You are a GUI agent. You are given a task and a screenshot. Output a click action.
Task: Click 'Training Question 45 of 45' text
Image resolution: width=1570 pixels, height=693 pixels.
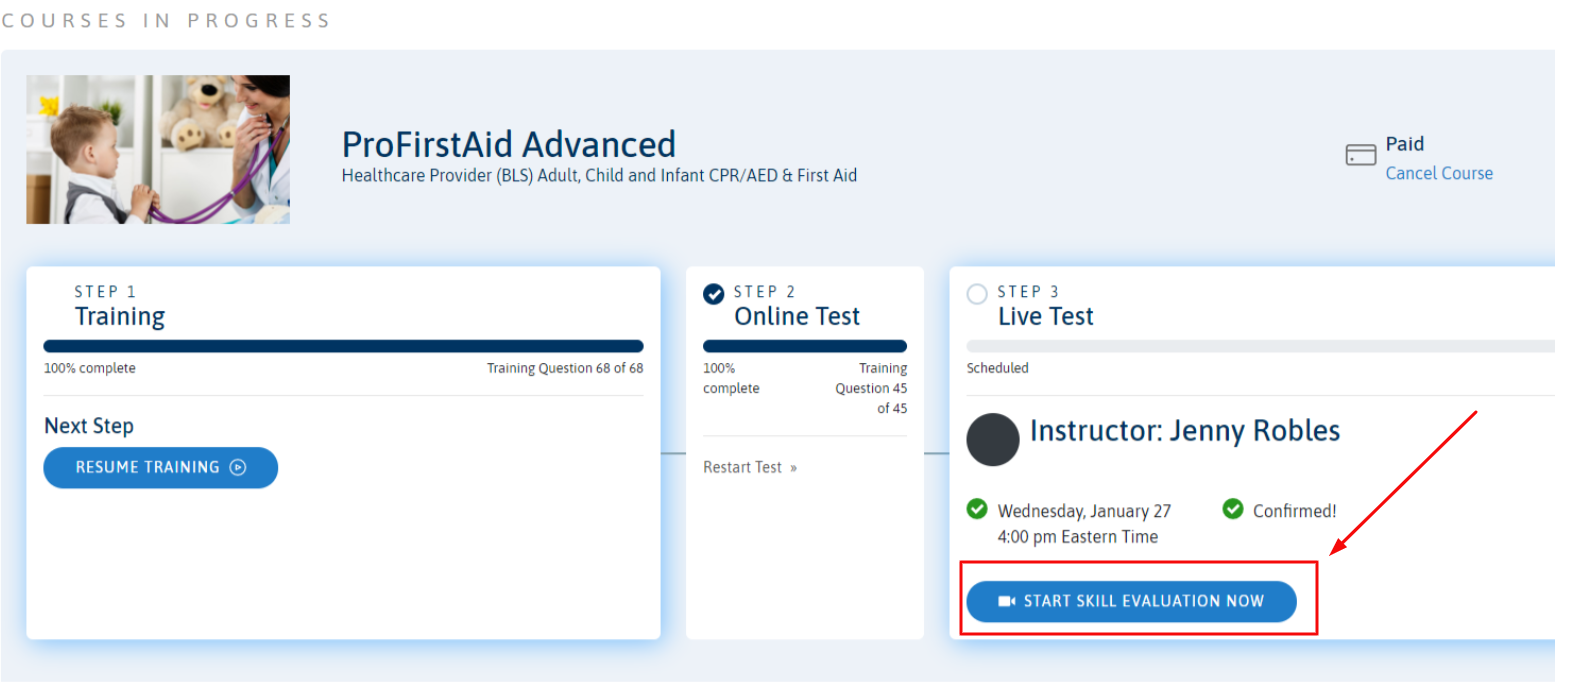click(x=872, y=388)
